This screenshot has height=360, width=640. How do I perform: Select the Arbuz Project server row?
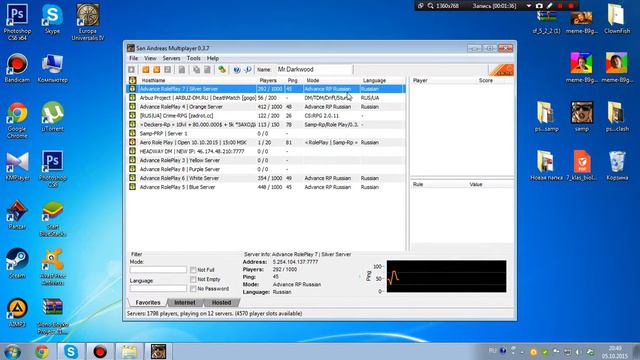pos(266,98)
